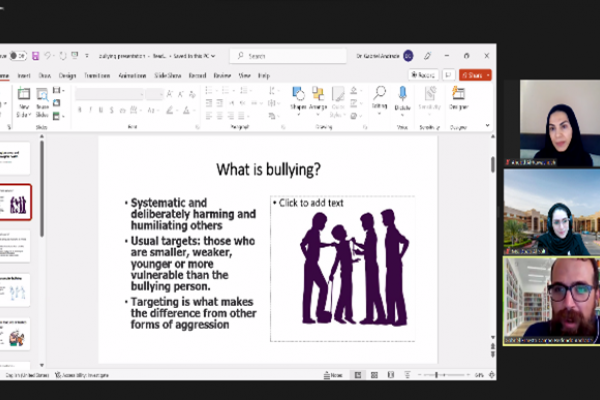This screenshot has height=400, width=600.
Task: Open the Design tab
Action: tap(67, 75)
